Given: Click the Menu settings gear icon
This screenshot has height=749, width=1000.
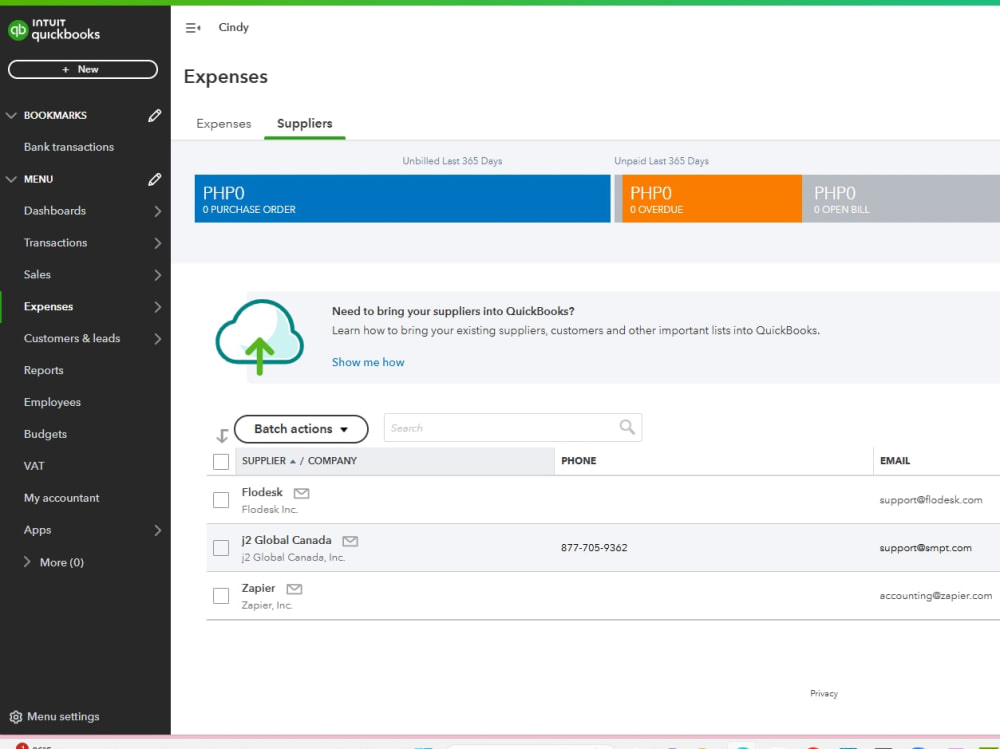Looking at the screenshot, I should click(x=16, y=717).
